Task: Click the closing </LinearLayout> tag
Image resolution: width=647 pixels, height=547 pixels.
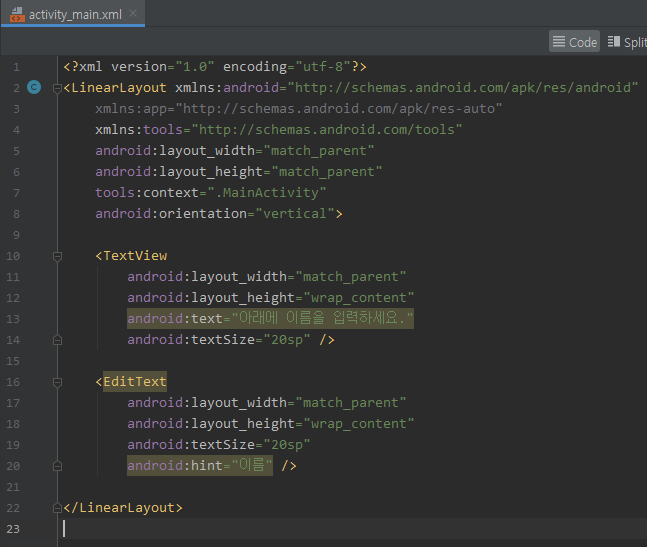Action: (x=123, y=507)
